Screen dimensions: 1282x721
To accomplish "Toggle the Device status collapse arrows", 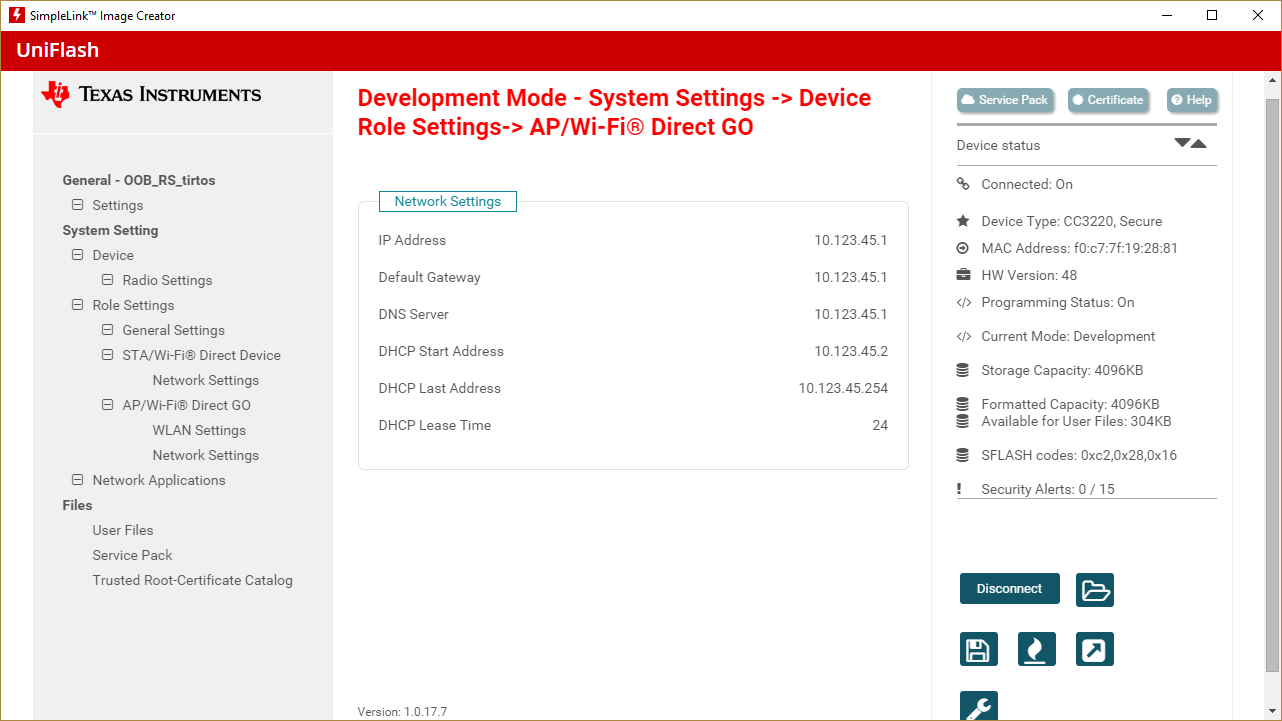I will 1190,144.
